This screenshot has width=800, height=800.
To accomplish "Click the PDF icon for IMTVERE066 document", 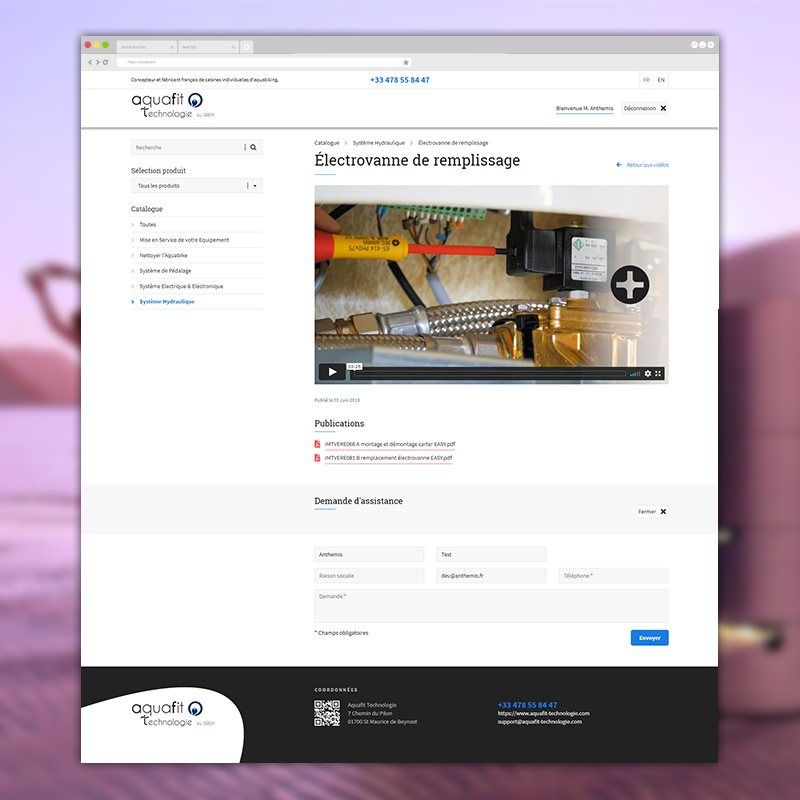I will click(318, 444).
